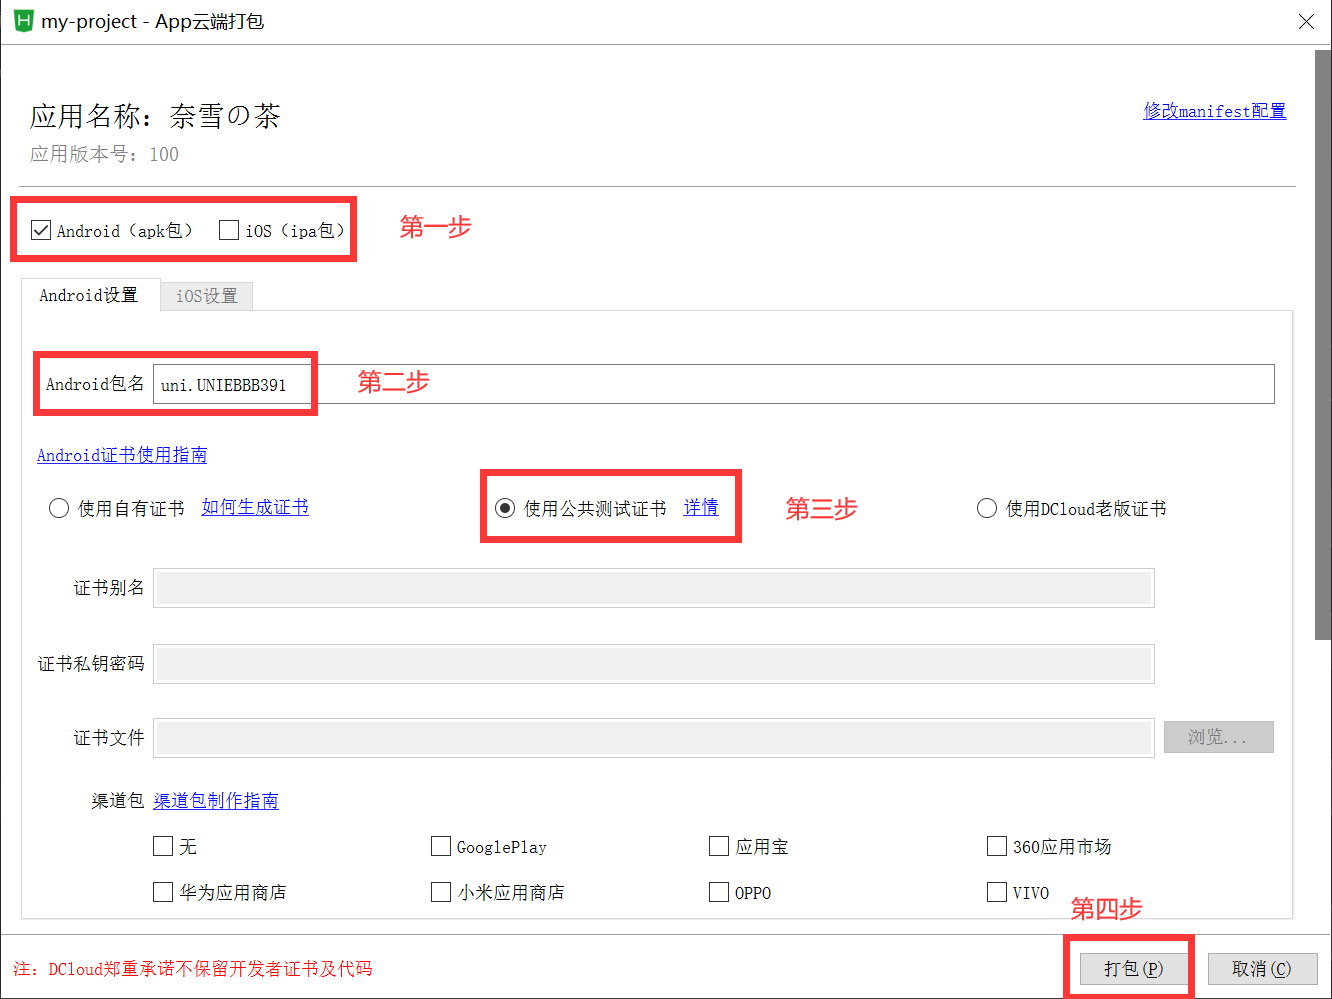Click the 打包(P) button
The image size is (1332, 999).
point(1134,969)
